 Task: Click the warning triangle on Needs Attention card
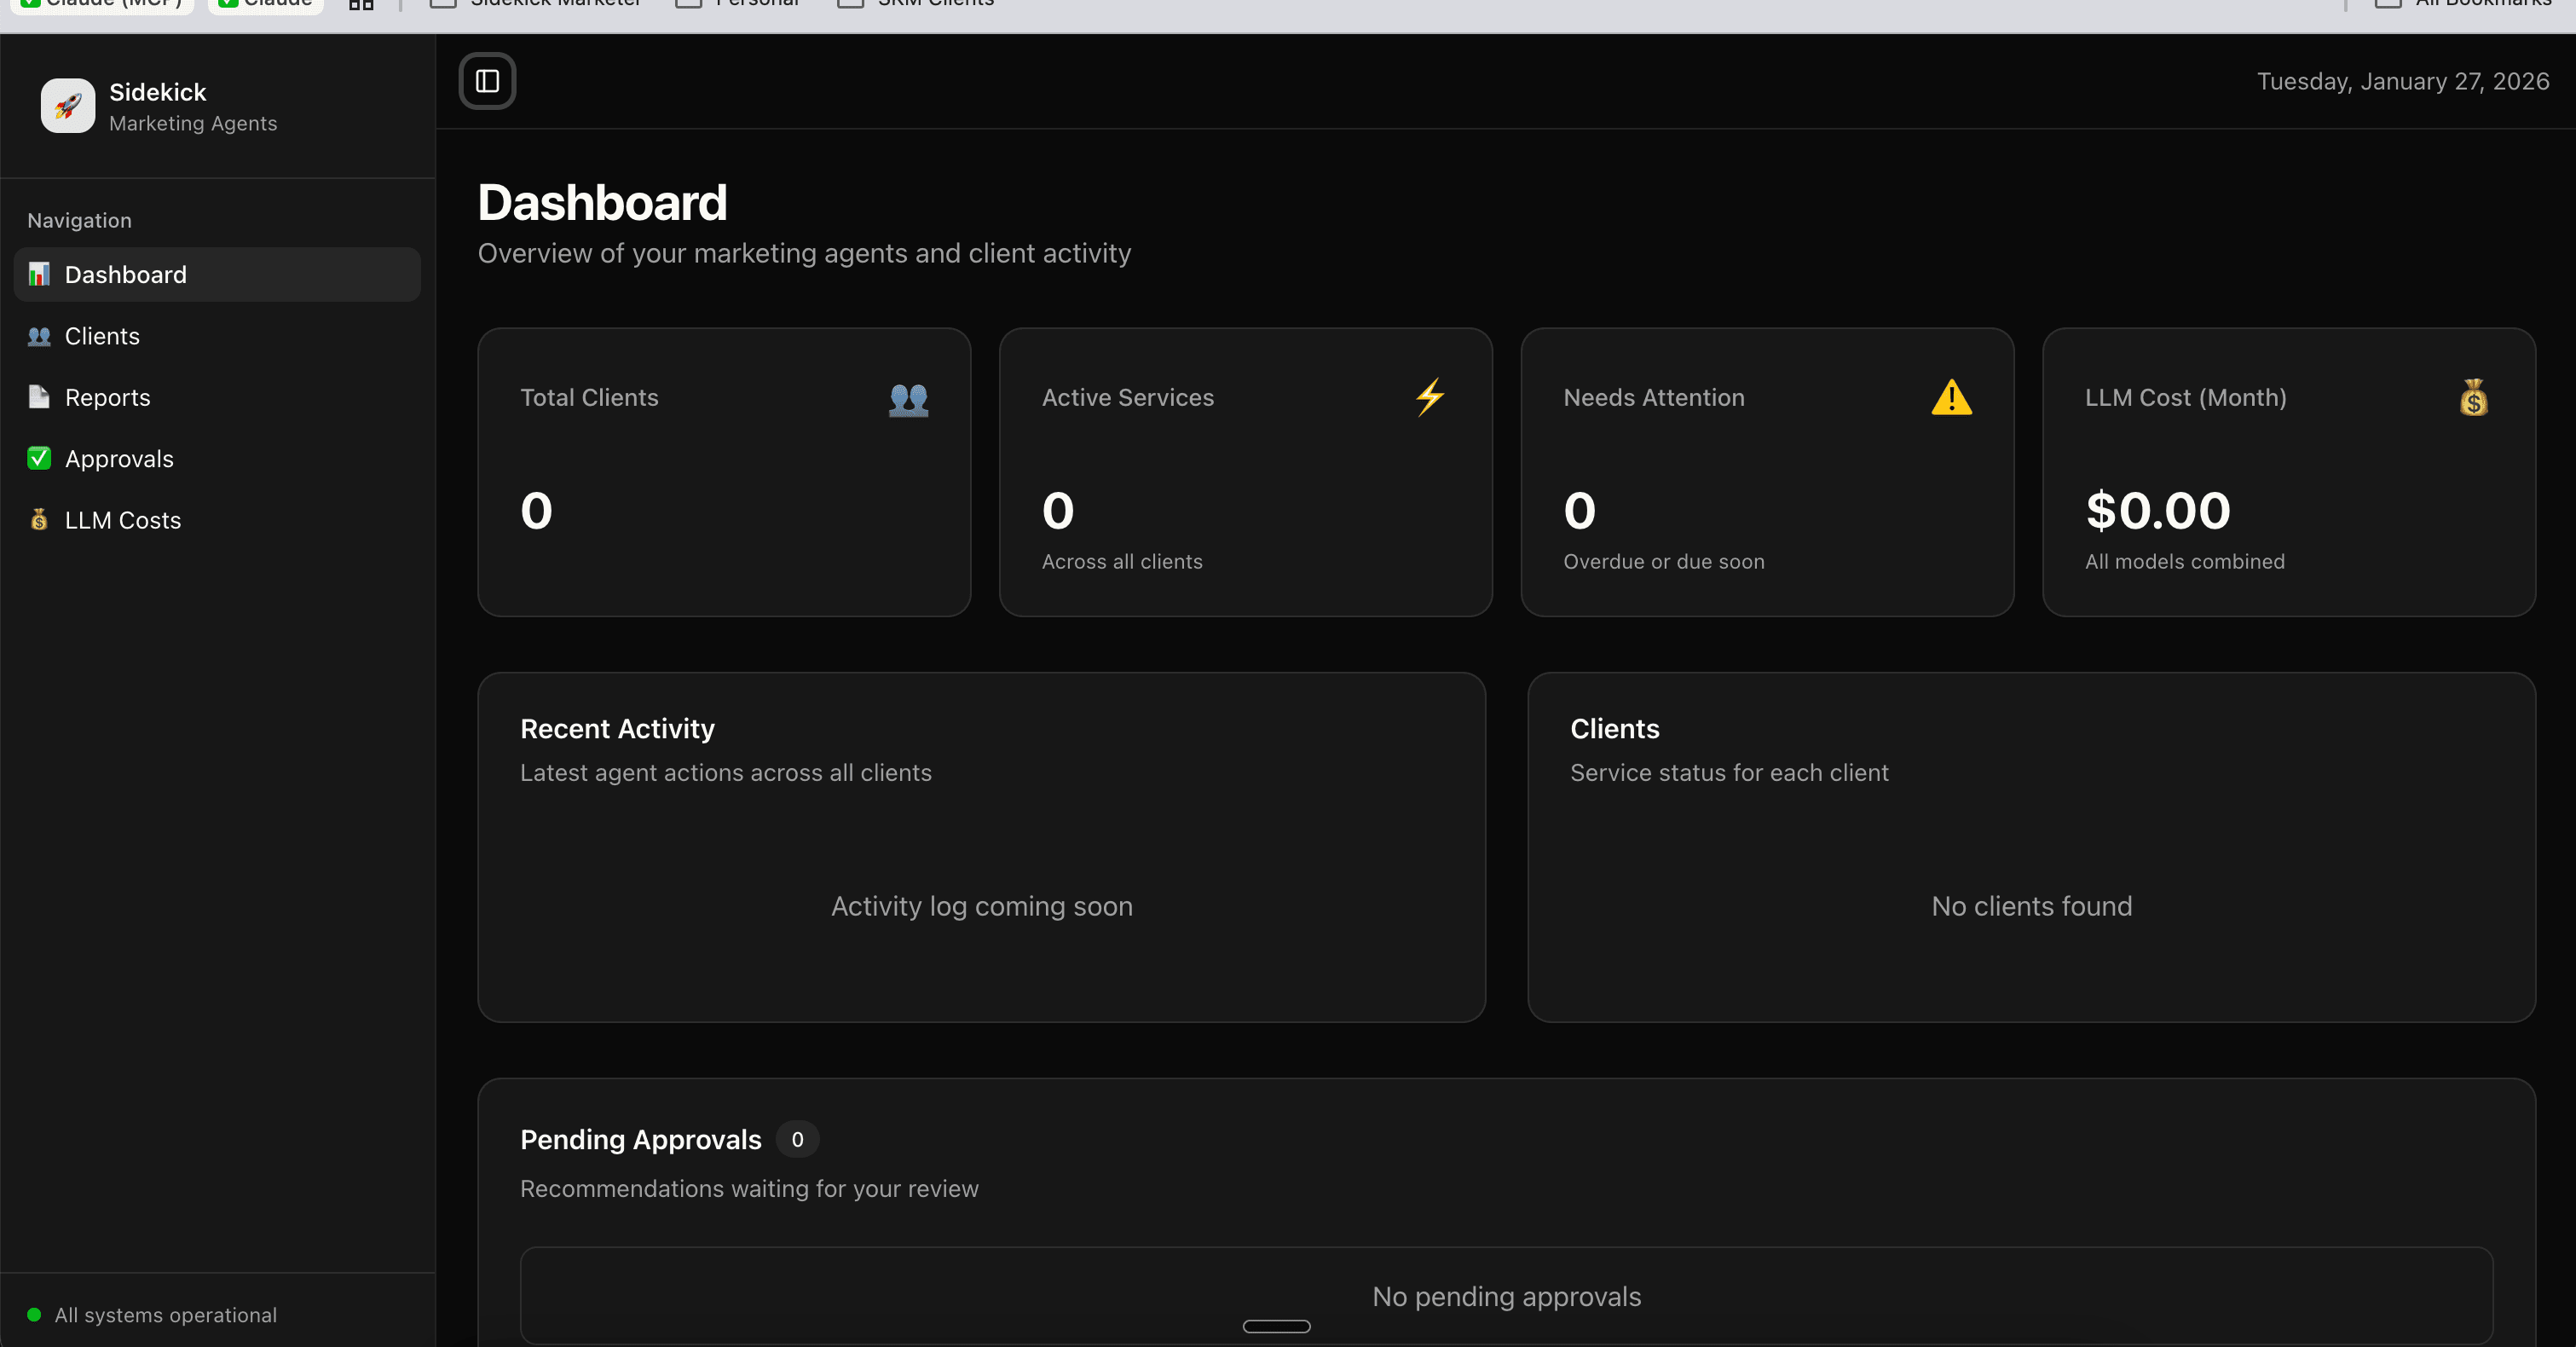pos(1951,397)
